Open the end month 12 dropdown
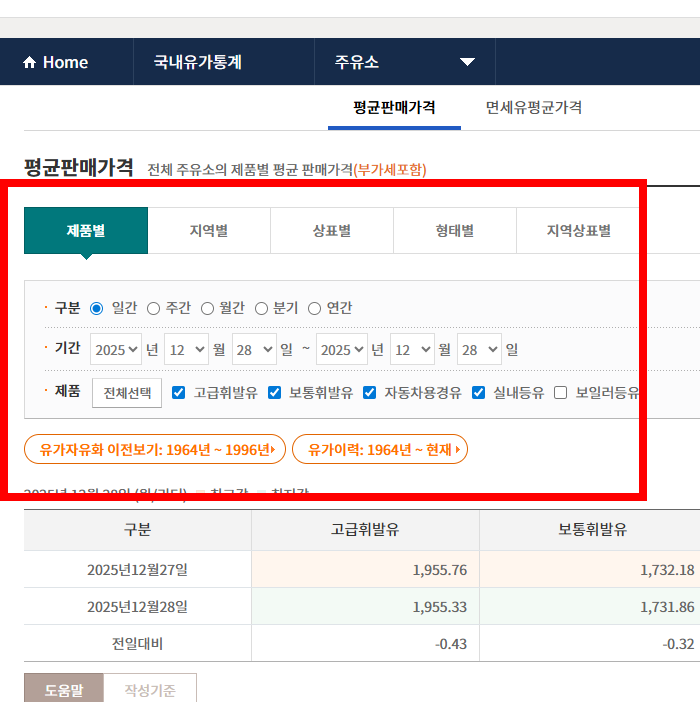 pos(412,349)
